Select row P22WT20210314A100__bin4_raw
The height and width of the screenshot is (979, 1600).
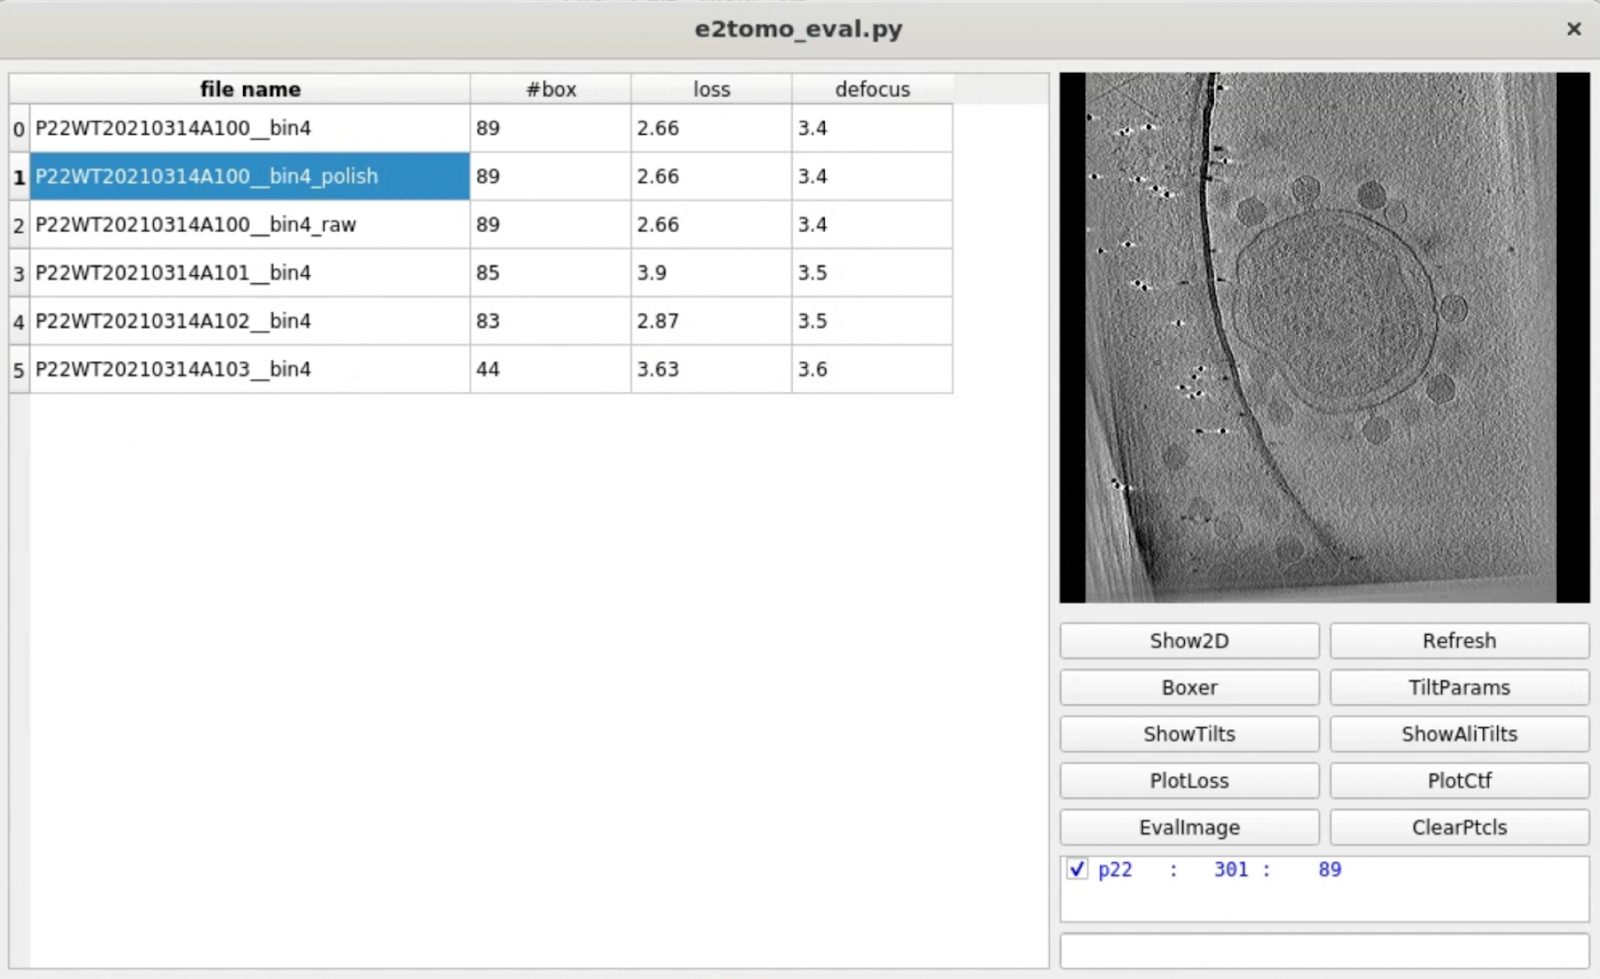coord(196,225)
